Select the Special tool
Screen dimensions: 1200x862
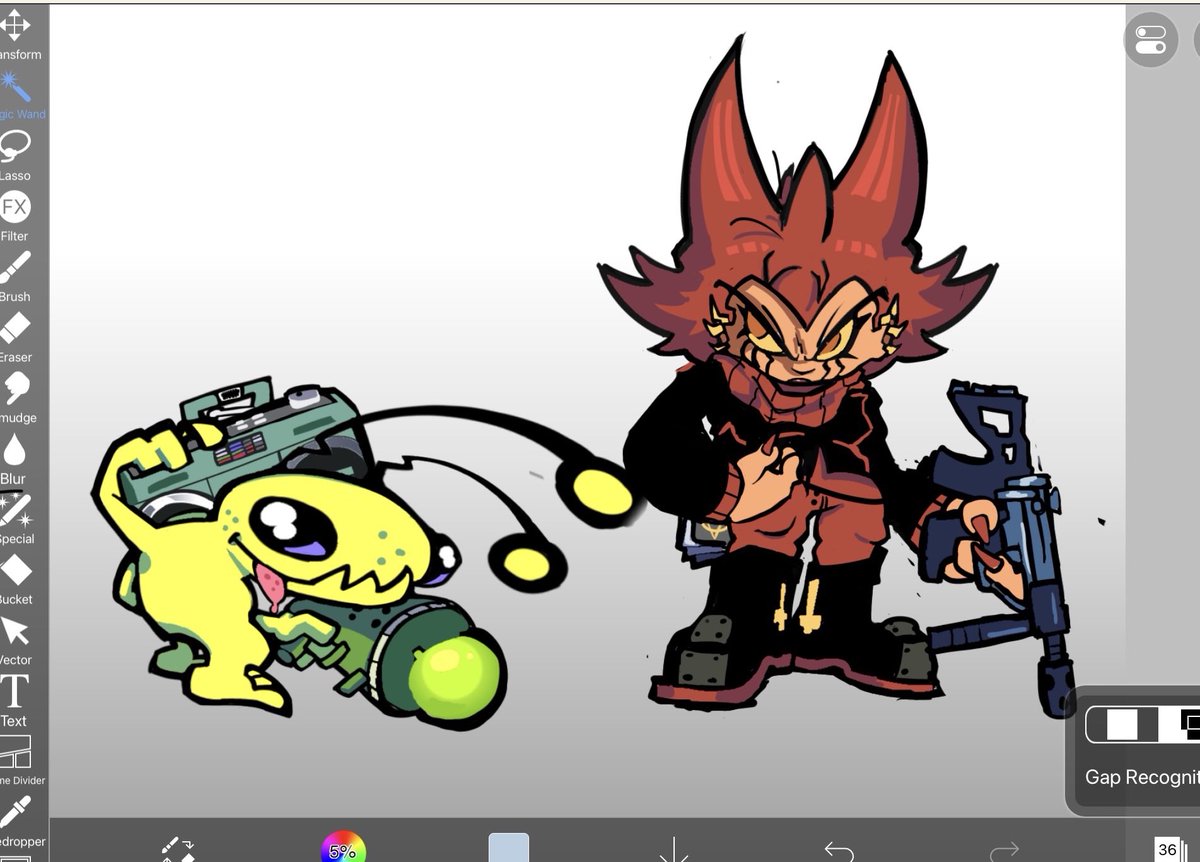click(16, 519)
